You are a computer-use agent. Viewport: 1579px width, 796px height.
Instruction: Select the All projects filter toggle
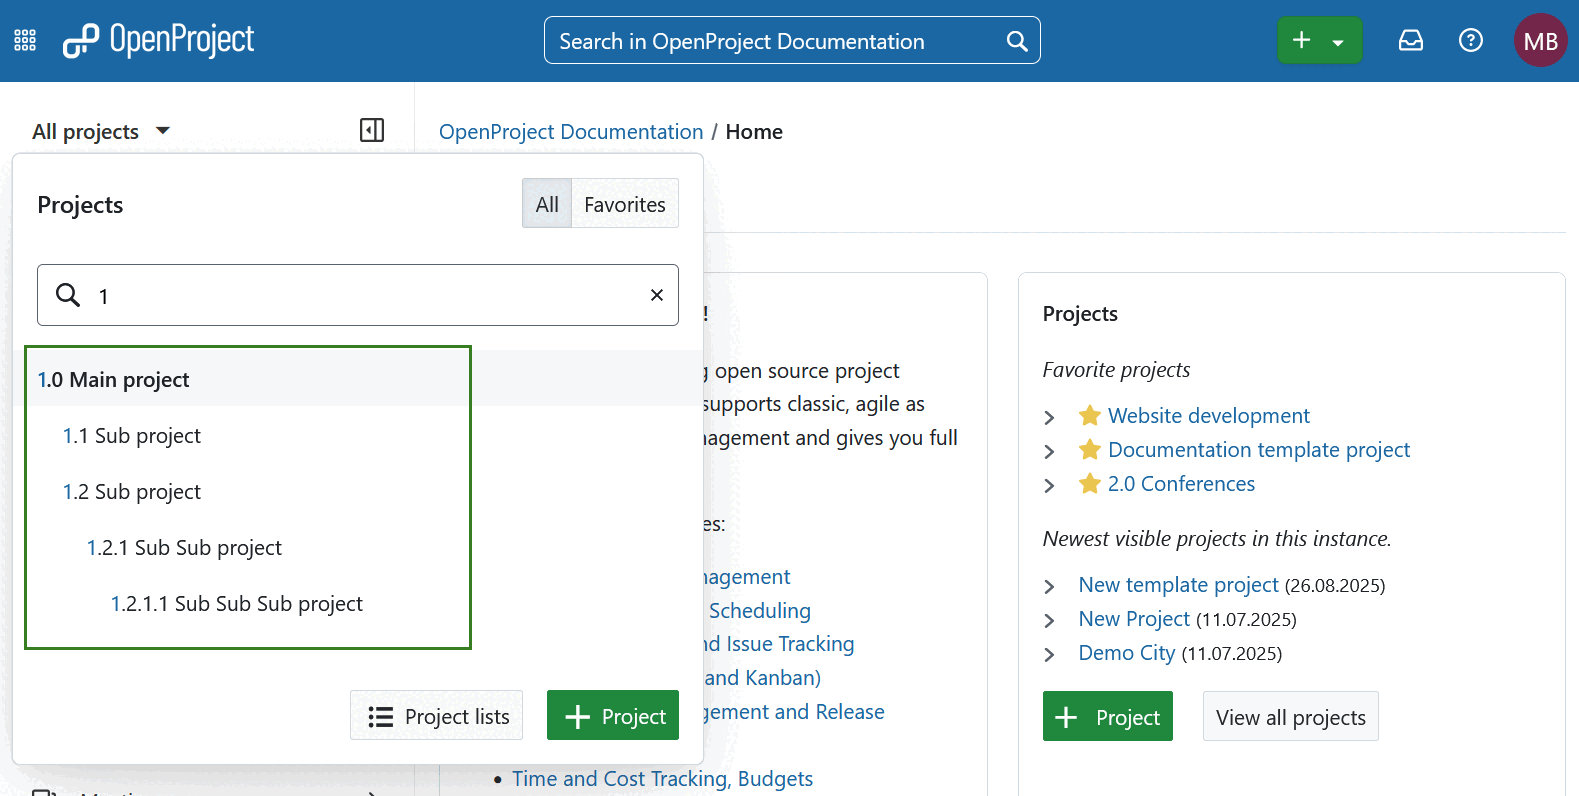[x=547, y=204]
